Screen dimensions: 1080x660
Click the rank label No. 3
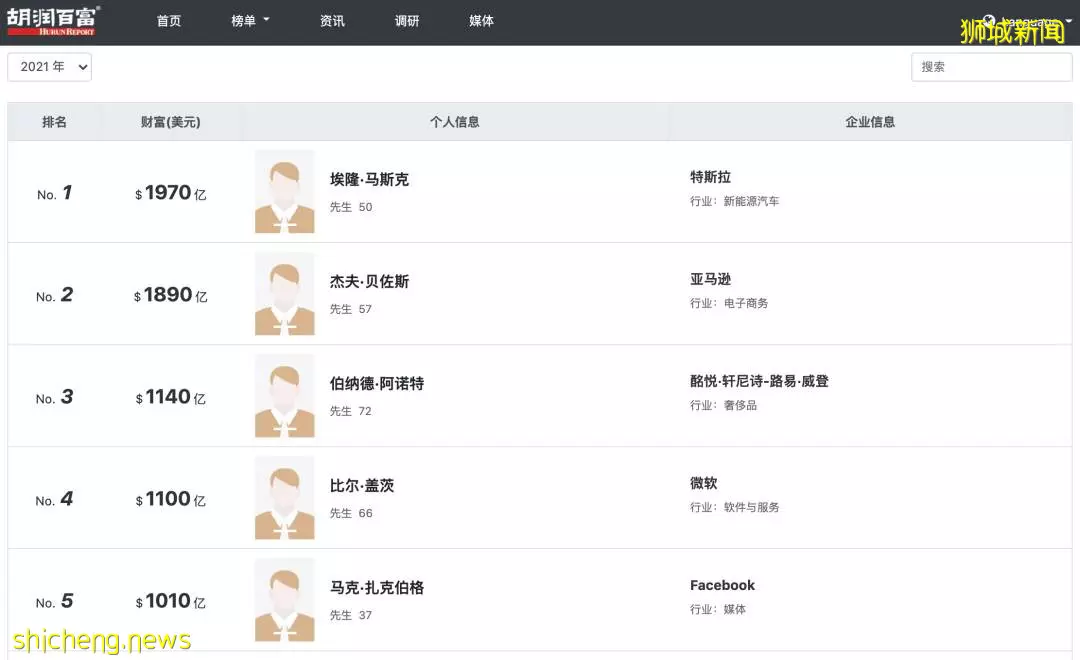coord(54,397)
